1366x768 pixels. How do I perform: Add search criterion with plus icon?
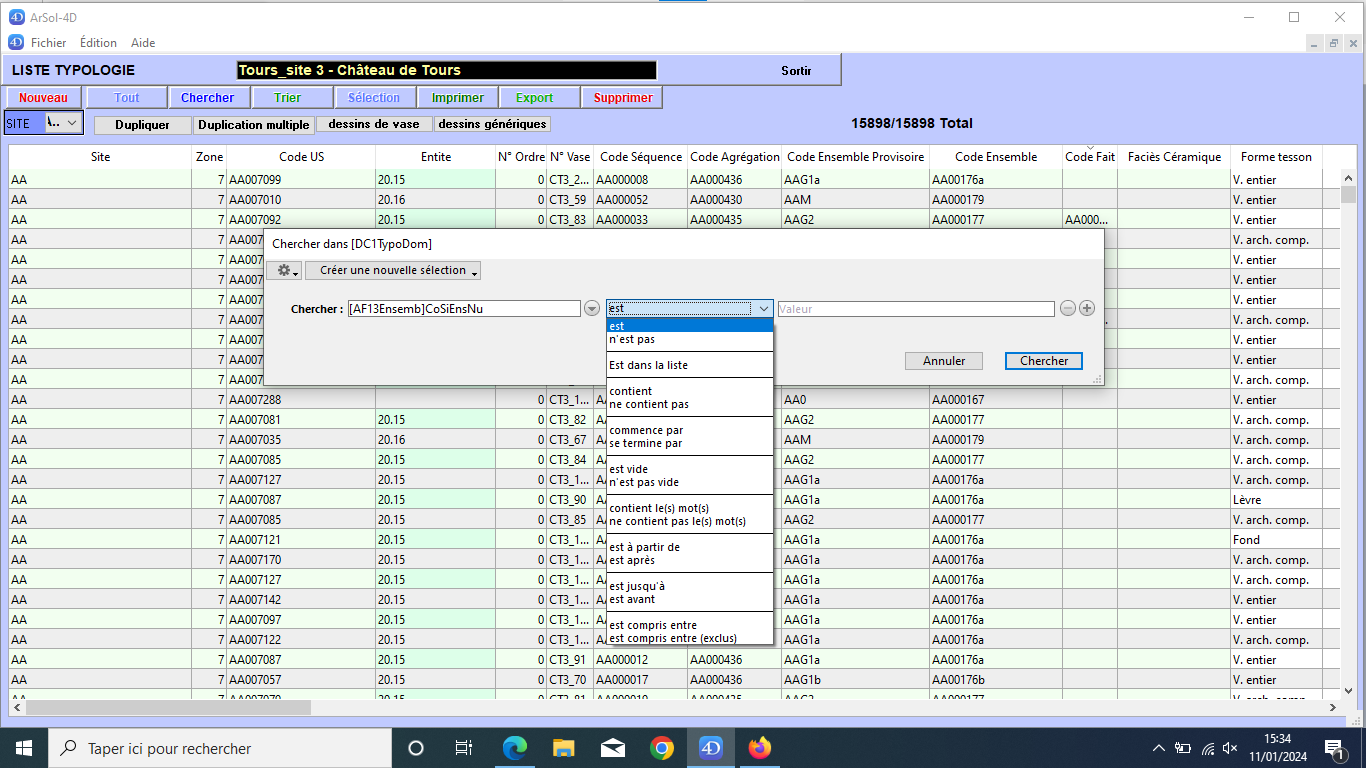click(1087, 309)
